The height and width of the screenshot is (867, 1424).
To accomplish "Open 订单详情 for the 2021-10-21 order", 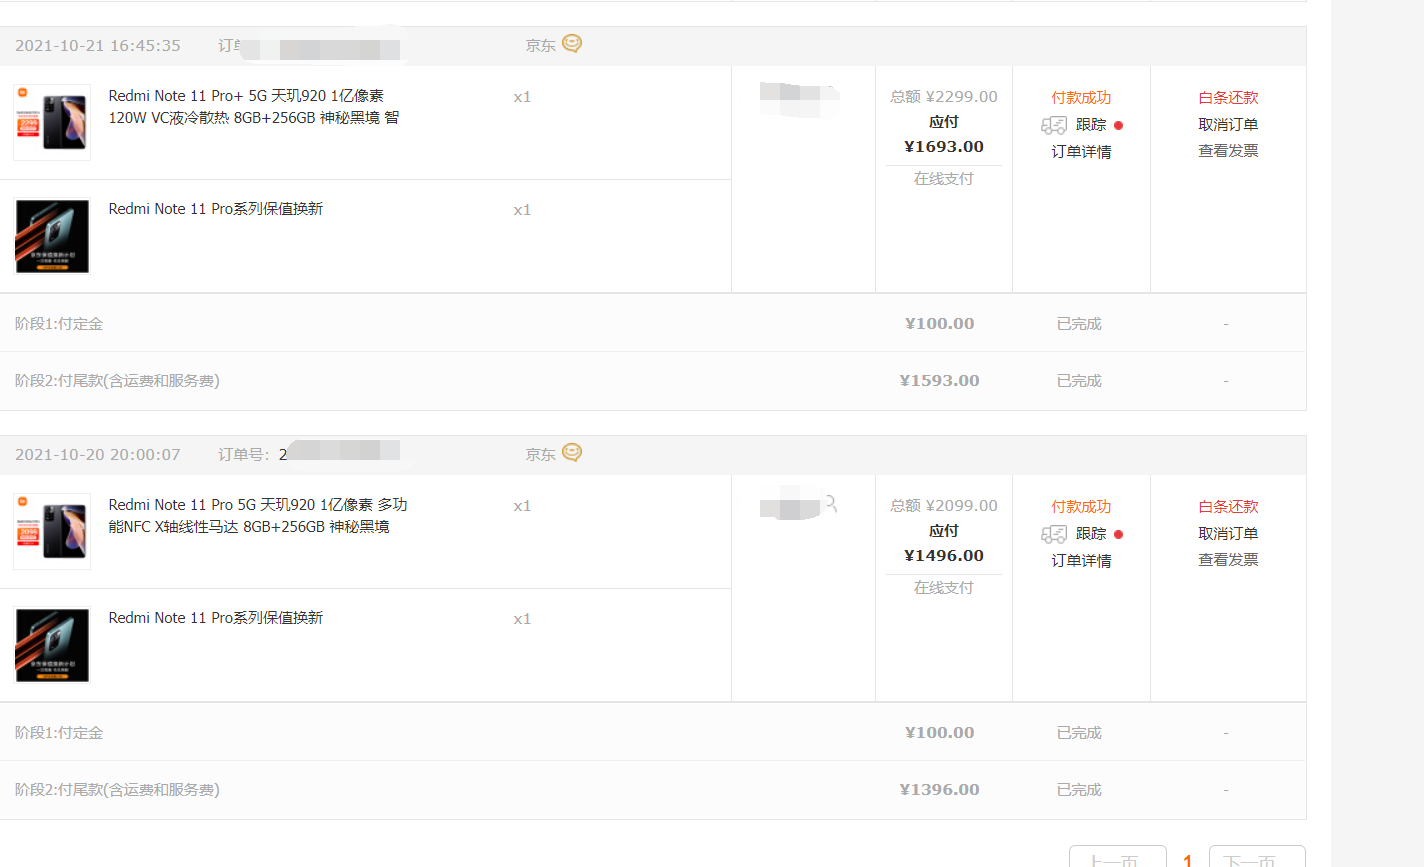I will [x=1081, y=152].
